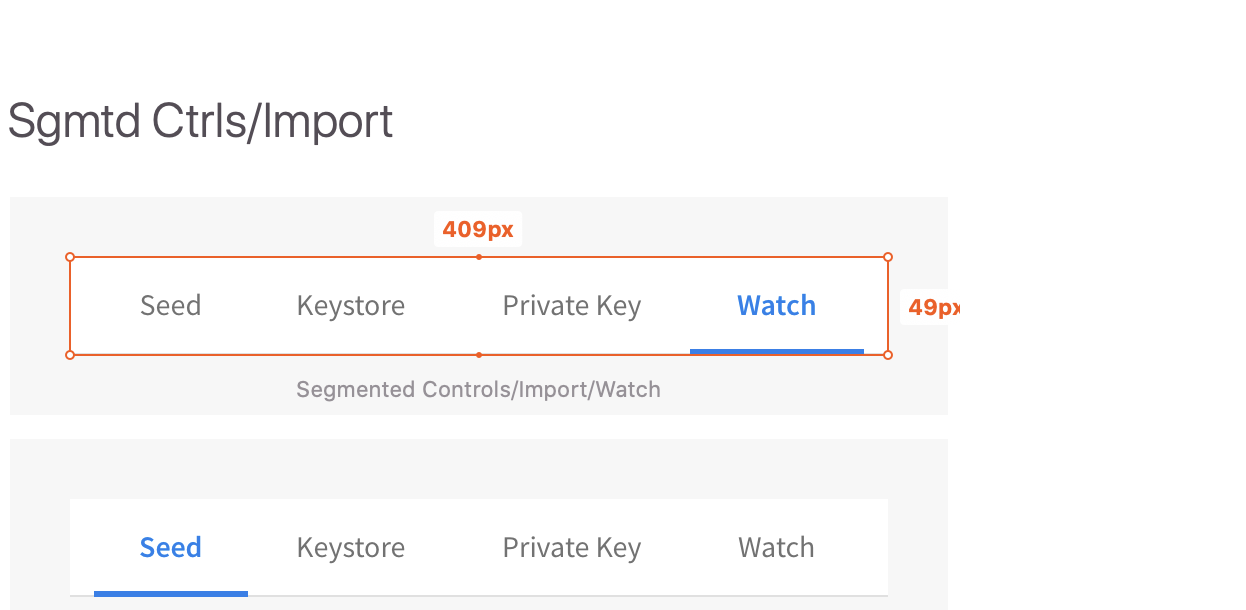Open the Private Key tab in the top control
This screenshot has width=1246, height=610.
571,305
